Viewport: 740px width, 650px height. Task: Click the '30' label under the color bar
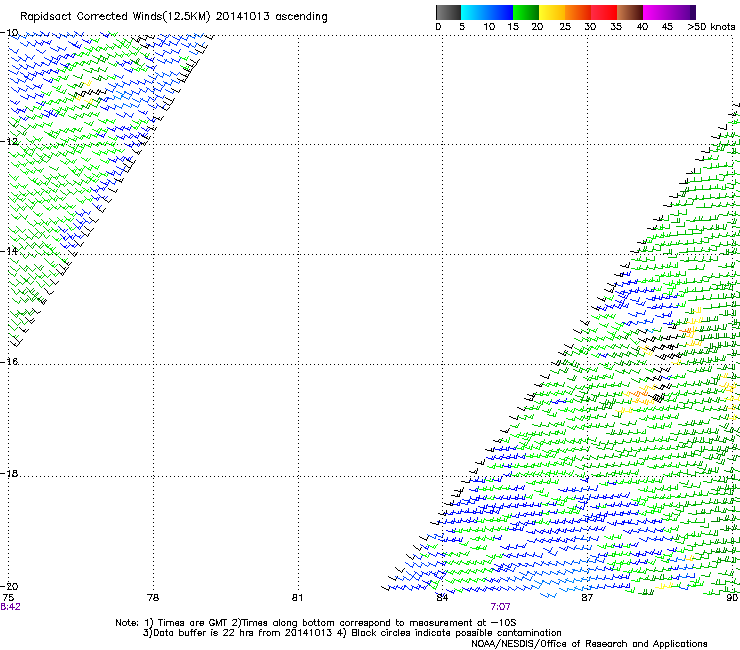pos(590,27)
